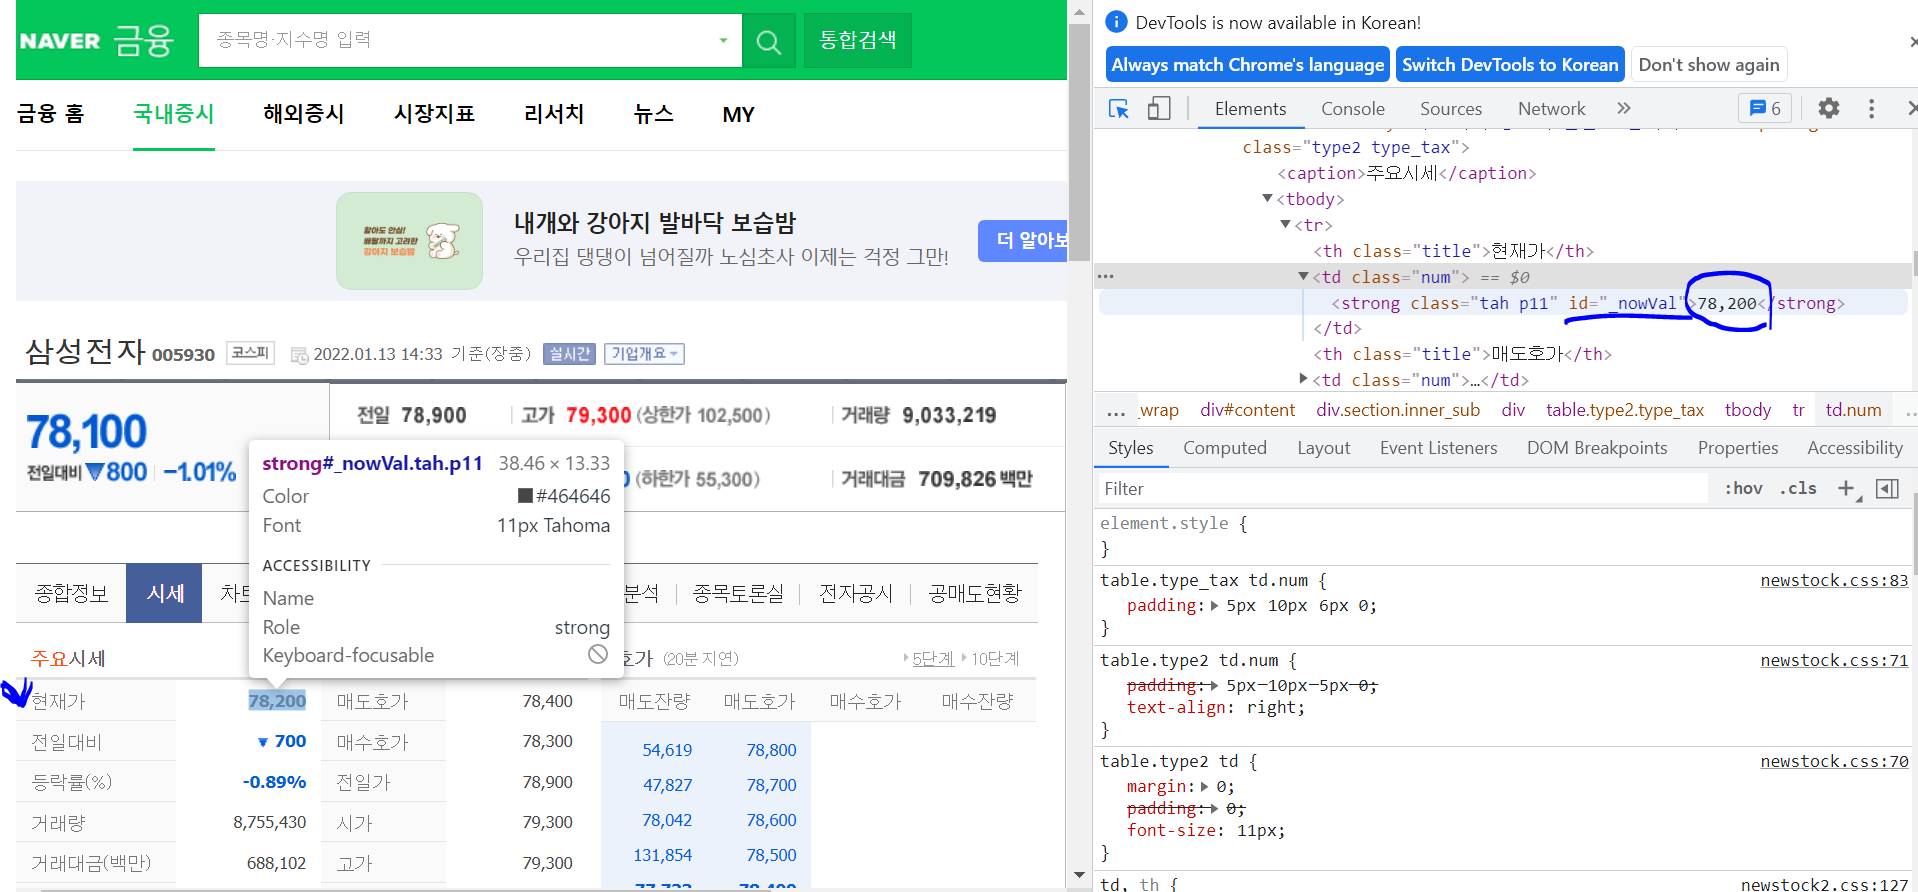The width and height of the screenshot is (1918, 892).
Task: Click the info icon in DevTools language banner
Action: pos(1117,22)
